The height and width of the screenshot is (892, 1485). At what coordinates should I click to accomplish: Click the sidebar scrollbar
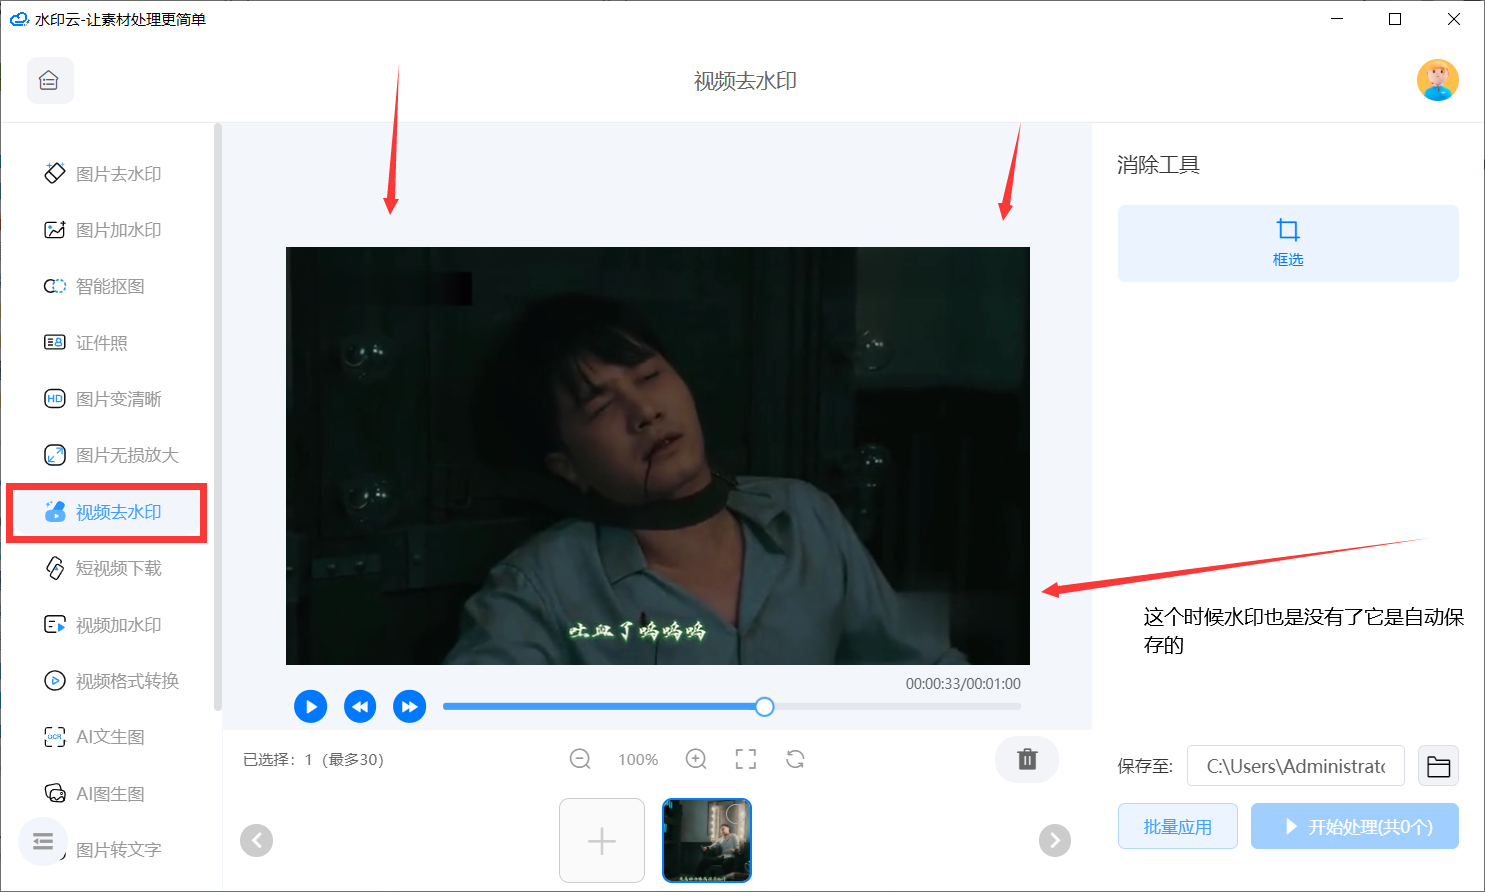click(218, 417)
